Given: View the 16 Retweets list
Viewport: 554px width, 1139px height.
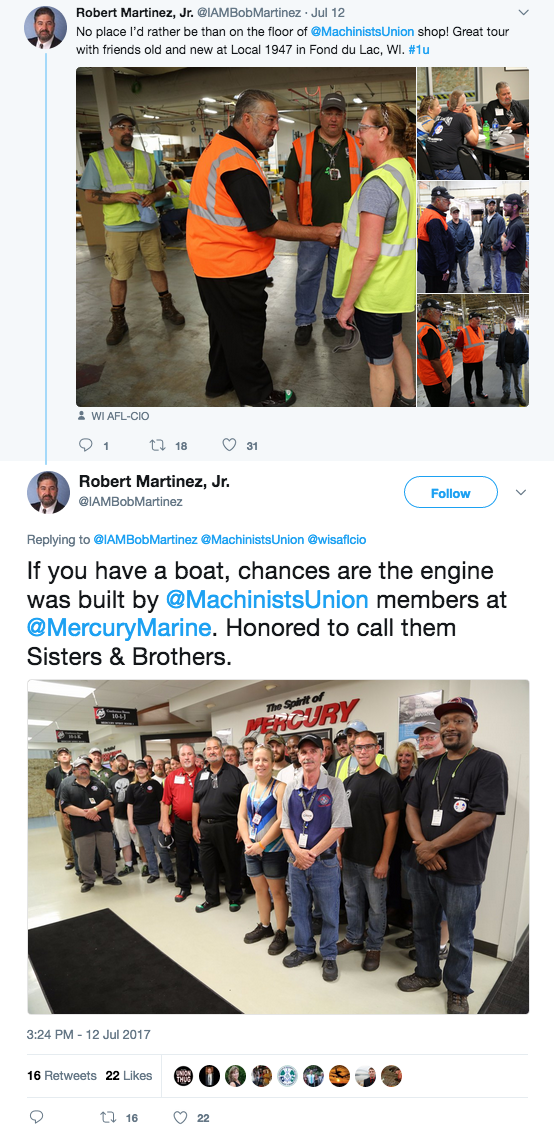Looking at the screenshot, I should click(62, 1076).
